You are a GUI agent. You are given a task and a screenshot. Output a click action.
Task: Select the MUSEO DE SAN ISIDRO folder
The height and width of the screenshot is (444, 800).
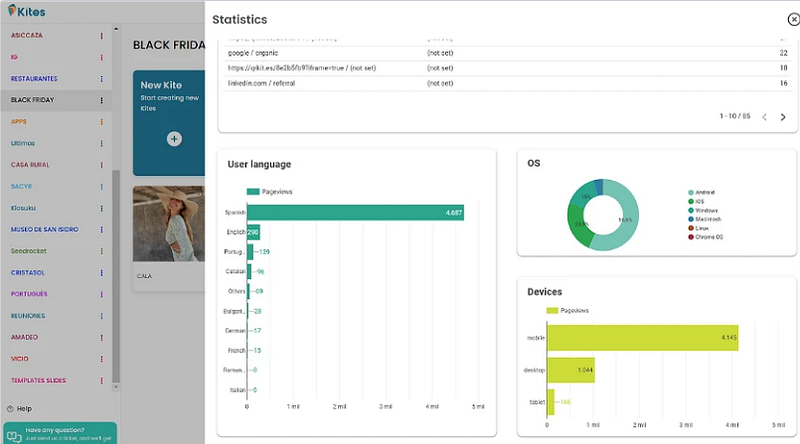pyautogui.click(x=44, y=230)
